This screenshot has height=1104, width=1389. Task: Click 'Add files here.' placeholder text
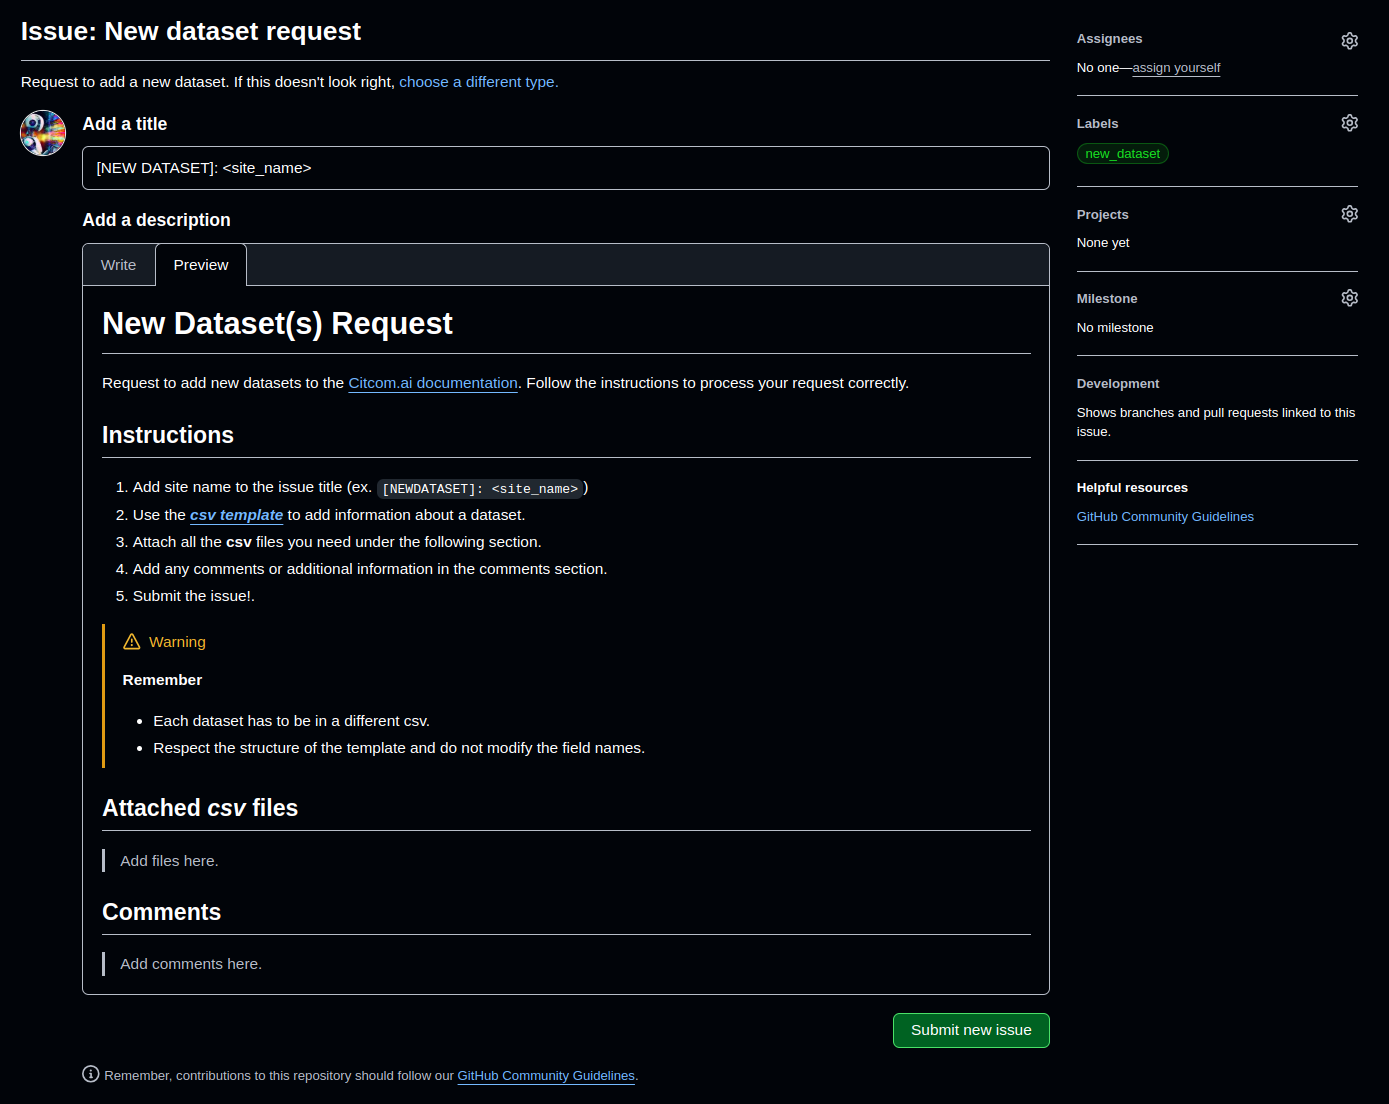click(169, 861)
